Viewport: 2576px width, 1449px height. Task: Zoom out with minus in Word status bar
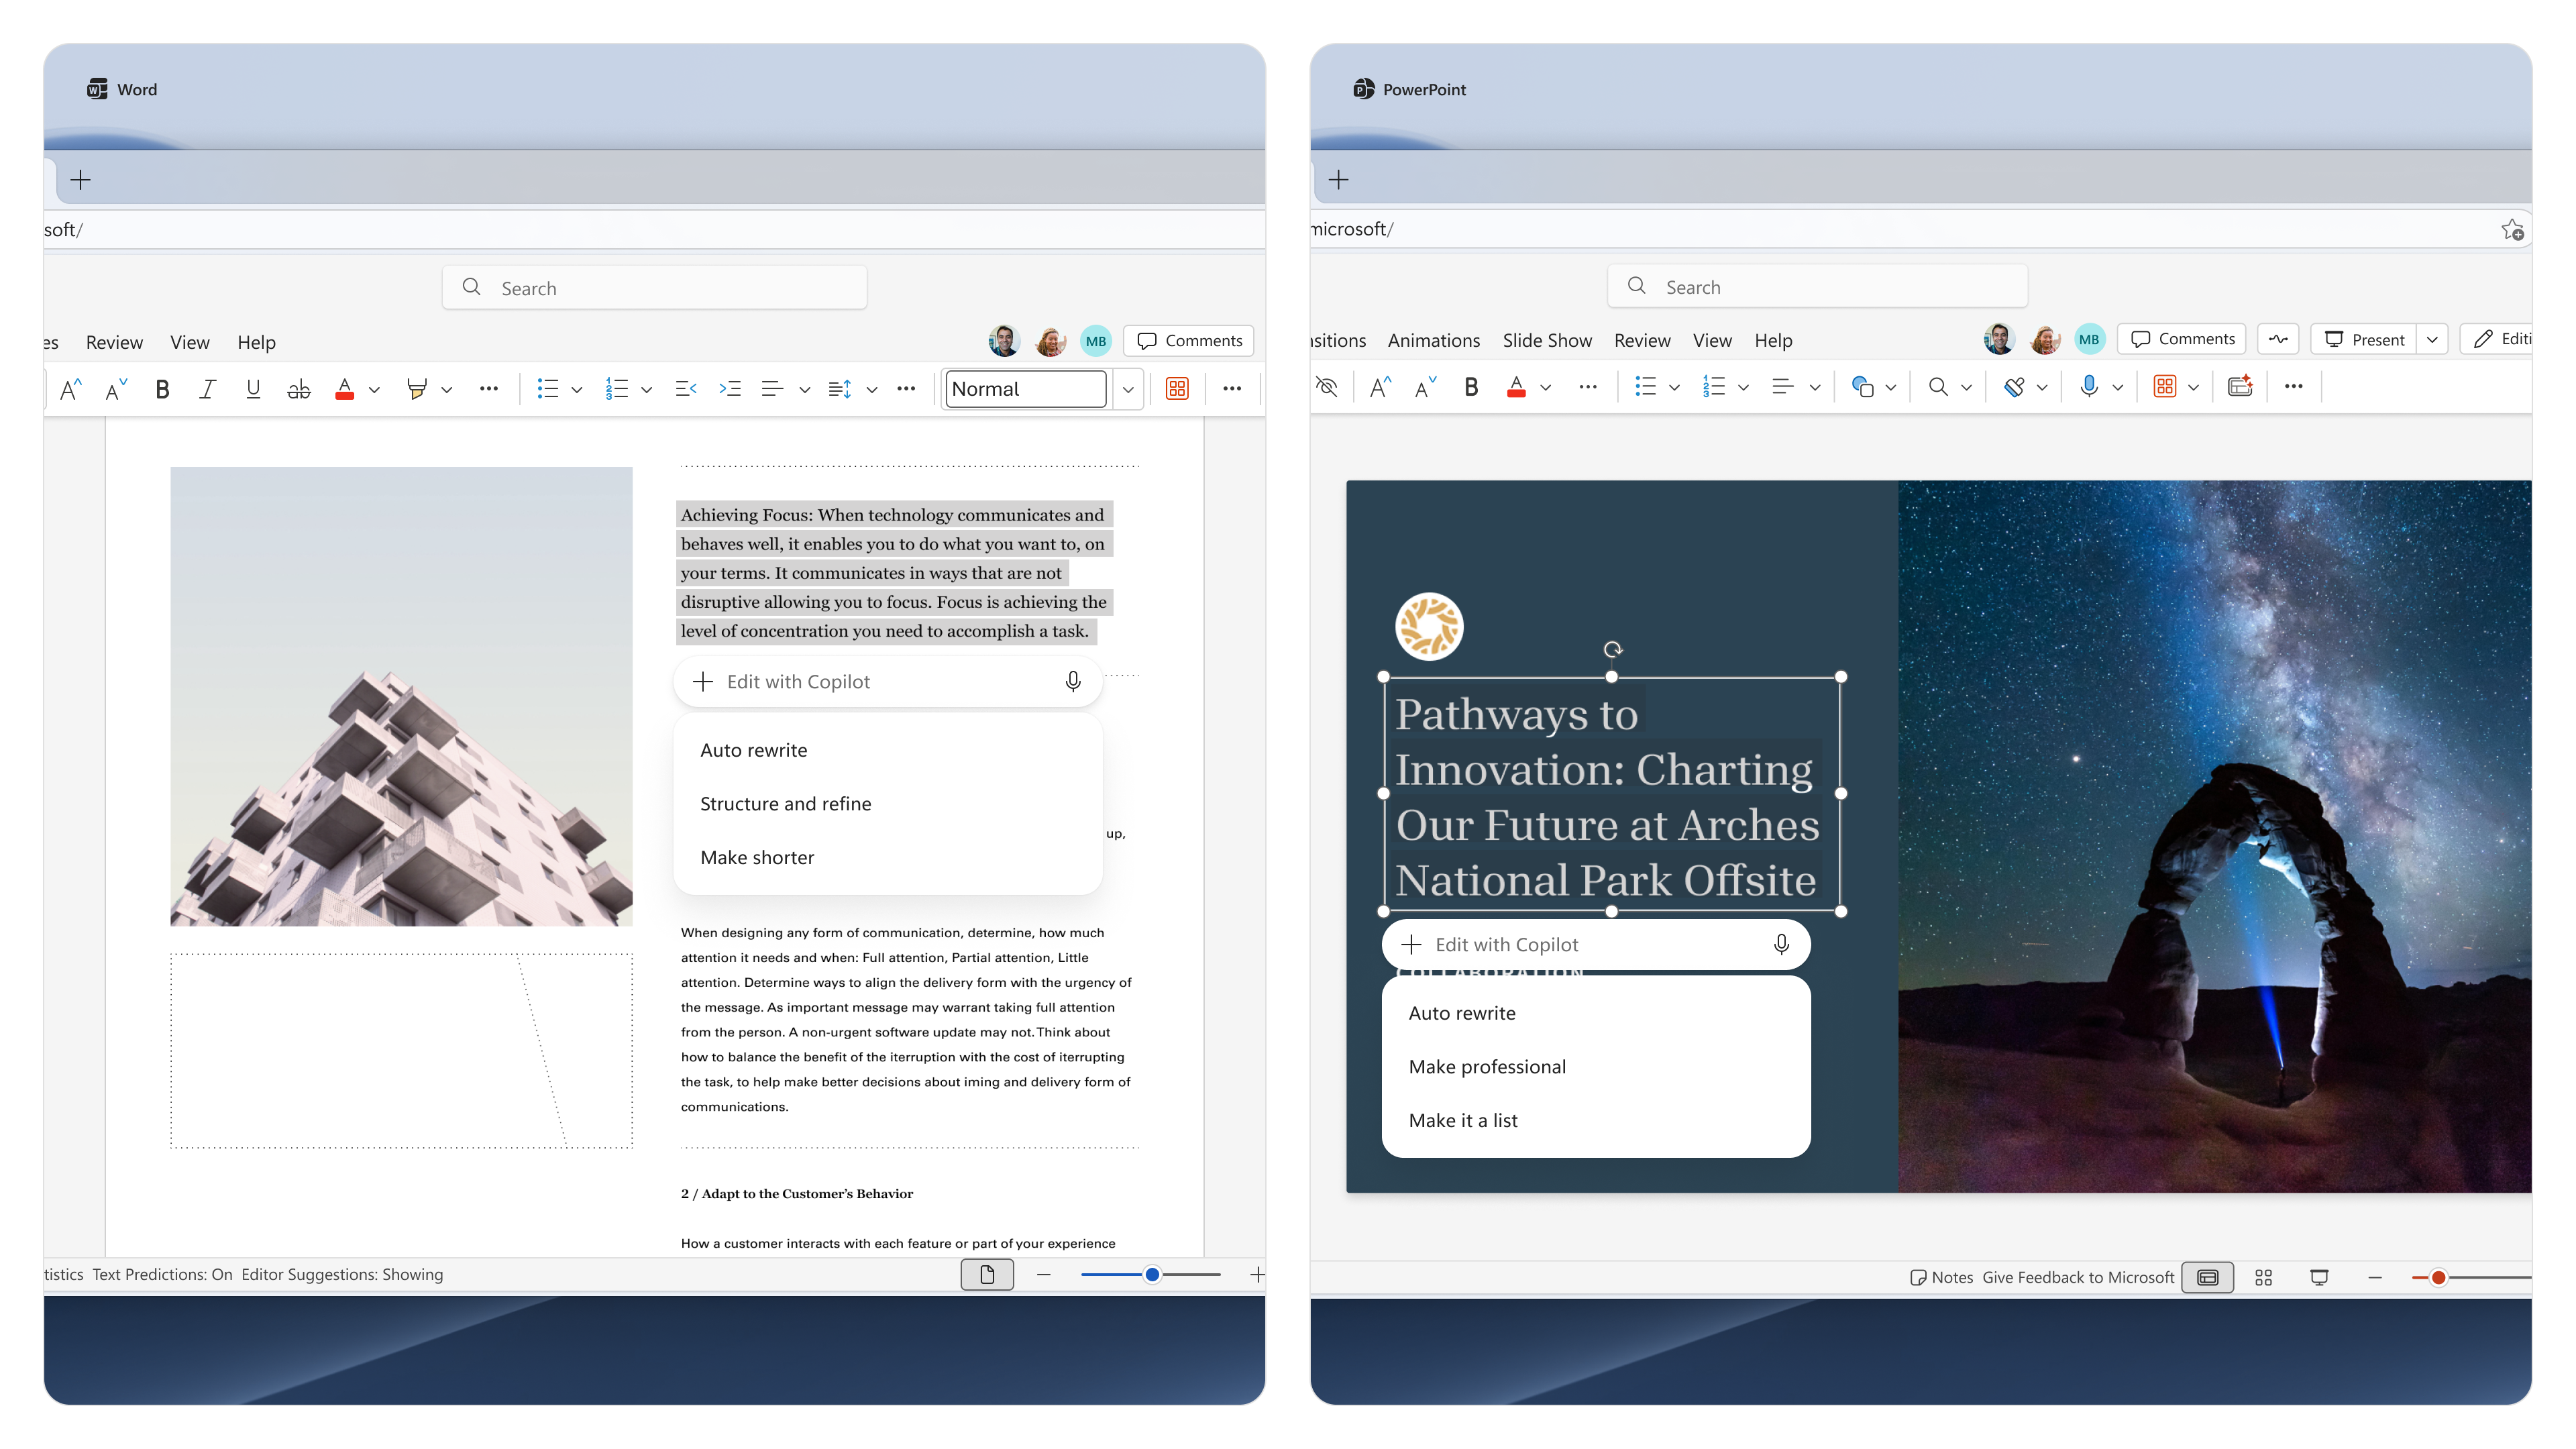[x=1044, y=1274]
